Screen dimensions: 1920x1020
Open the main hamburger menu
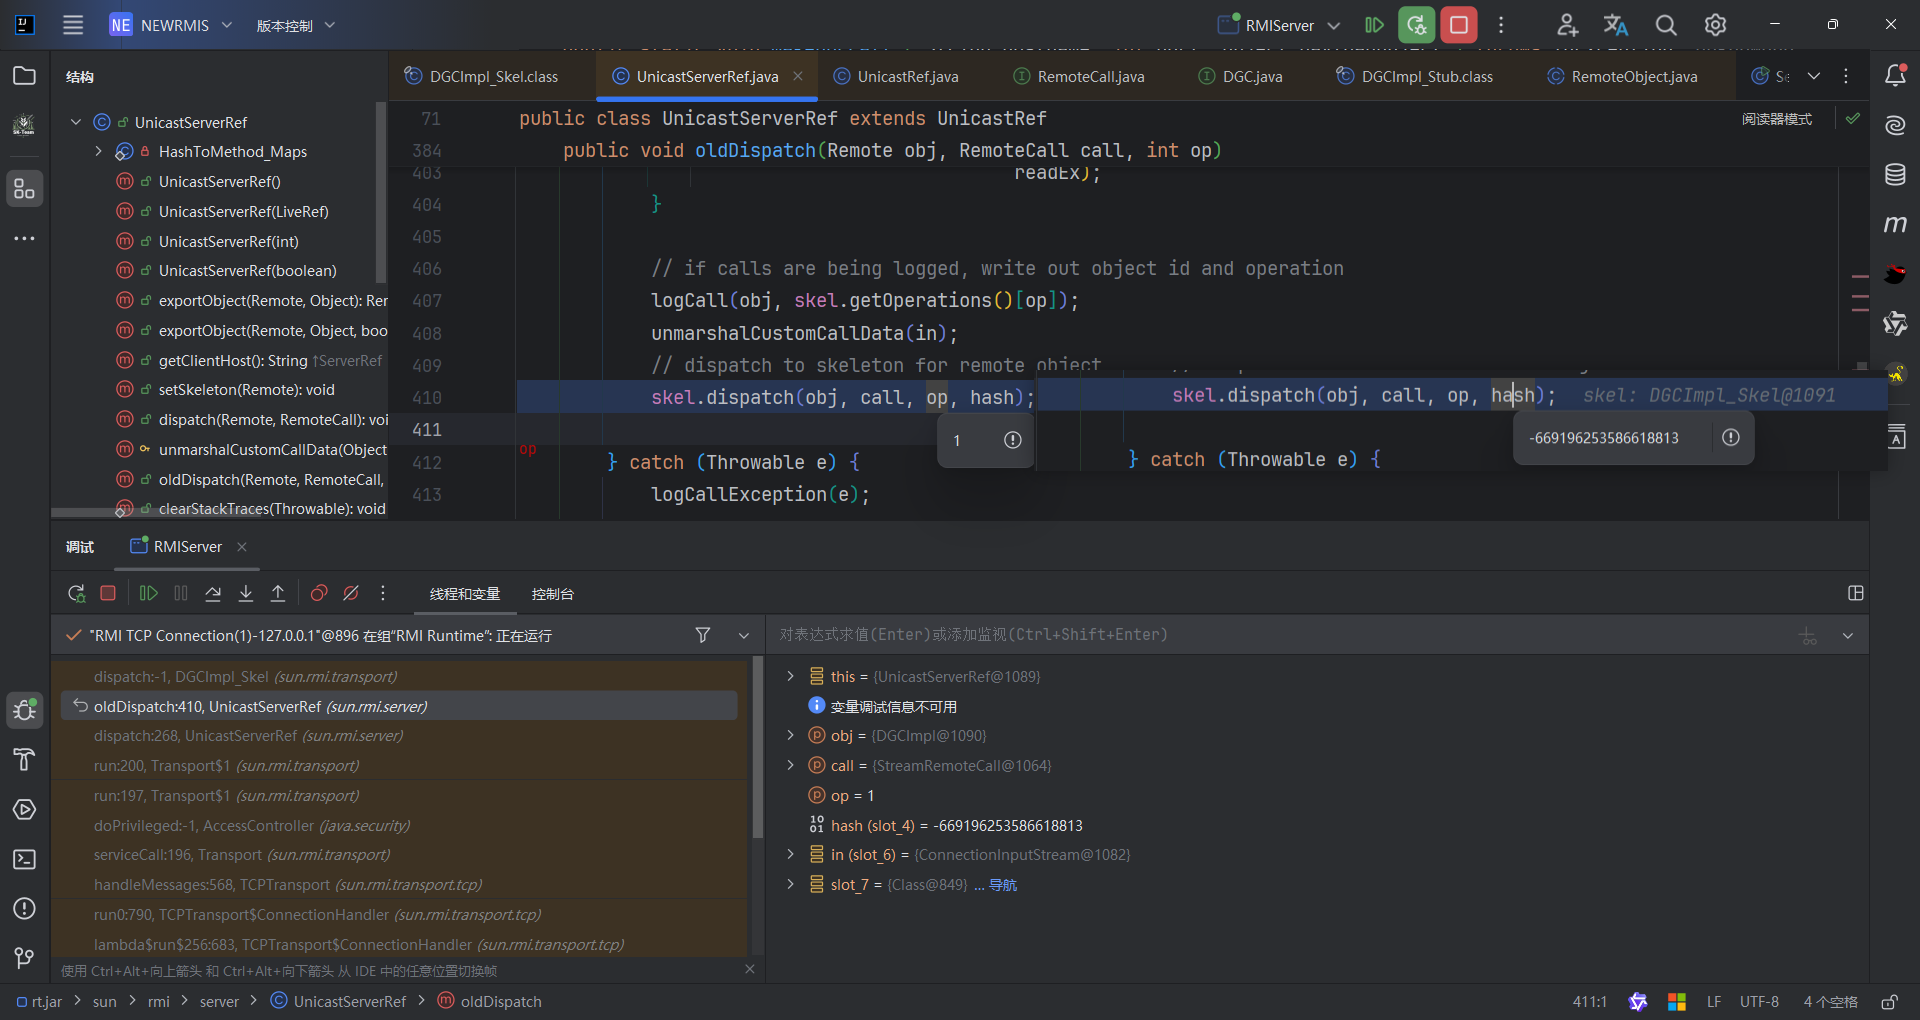click(x=73, y=25)
